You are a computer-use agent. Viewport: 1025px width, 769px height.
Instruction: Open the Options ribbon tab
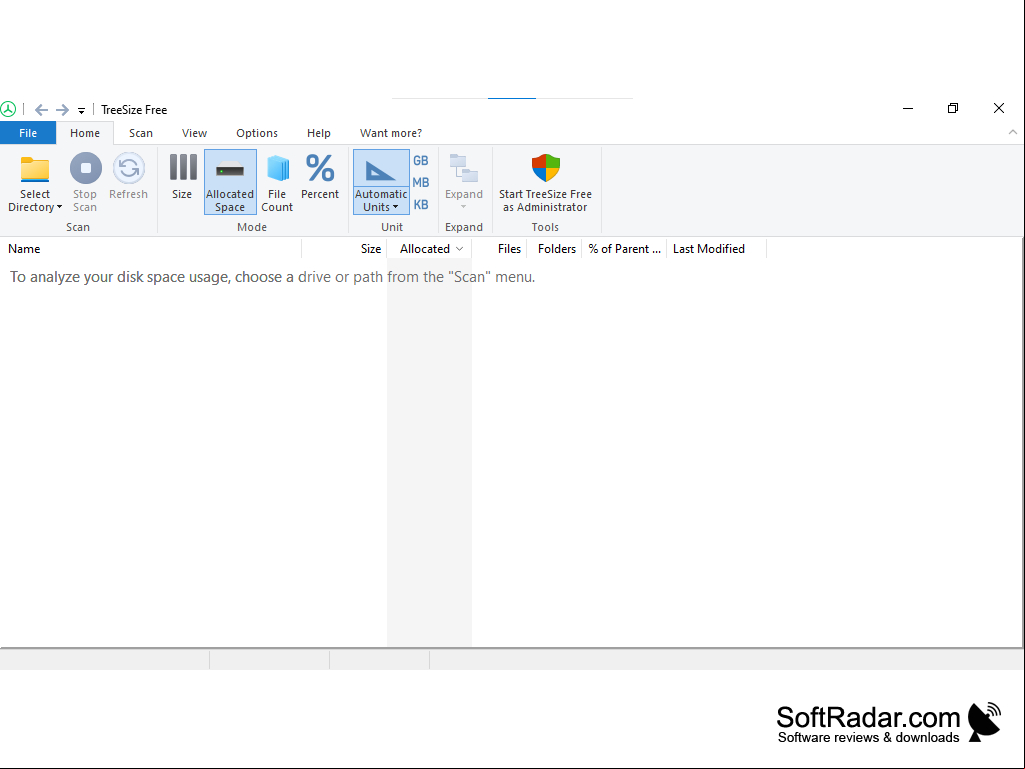coord(257,133)
